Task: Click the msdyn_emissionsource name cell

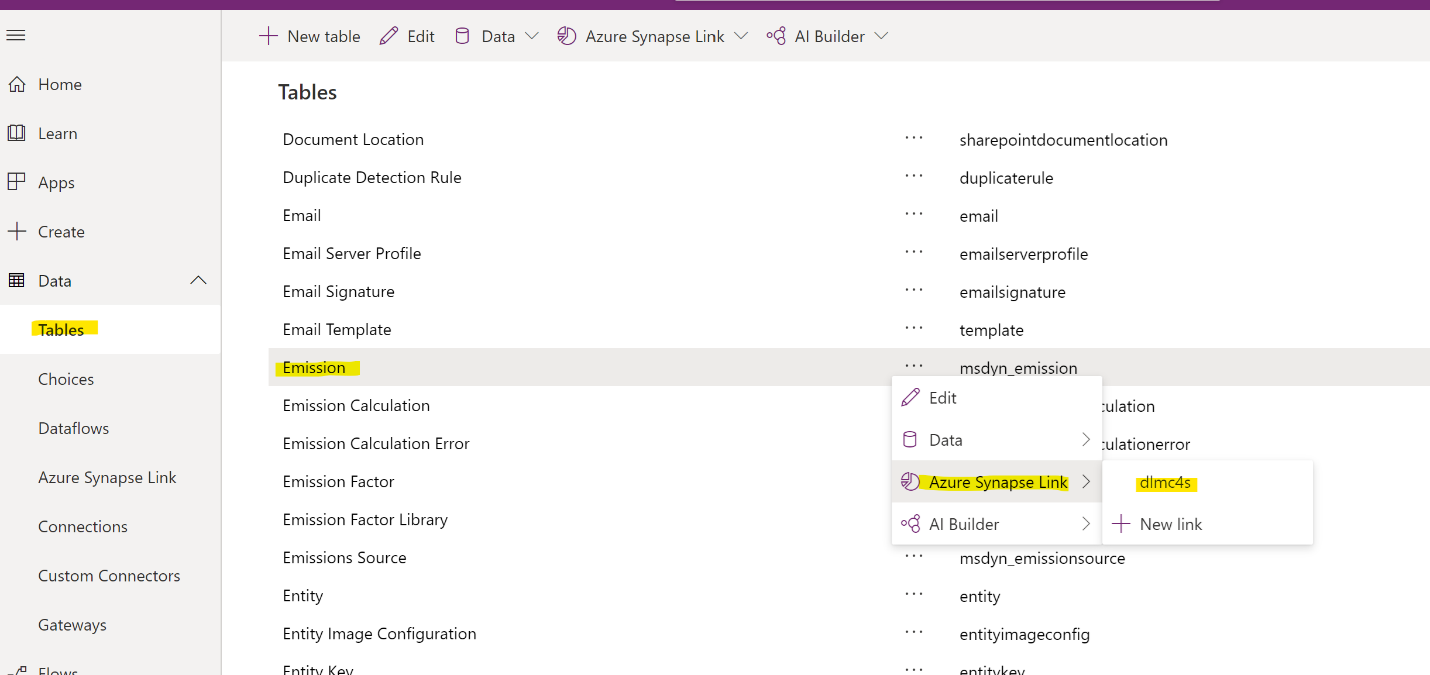Action: (x=1042, y=558)
